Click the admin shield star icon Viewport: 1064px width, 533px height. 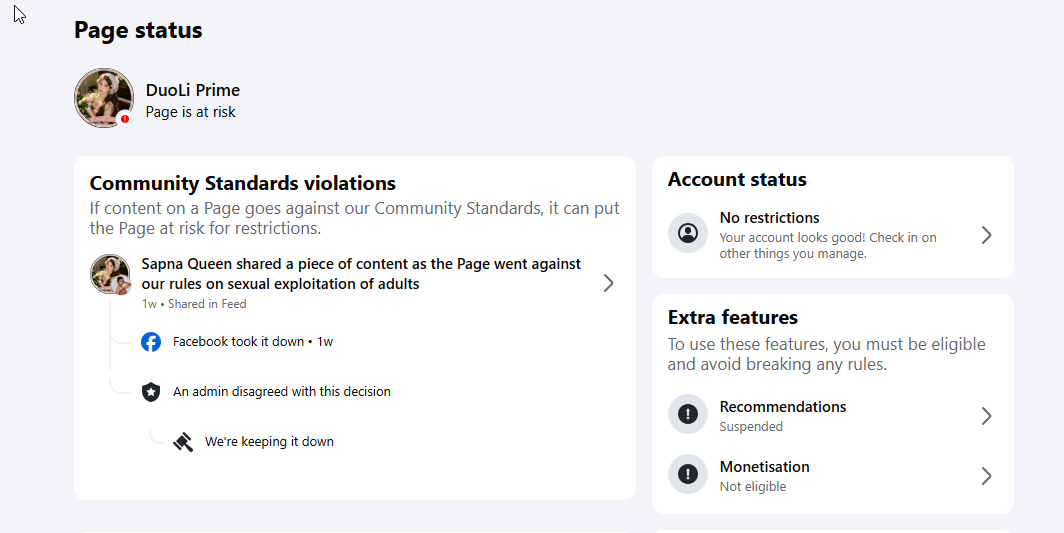(x=151, y=392)
